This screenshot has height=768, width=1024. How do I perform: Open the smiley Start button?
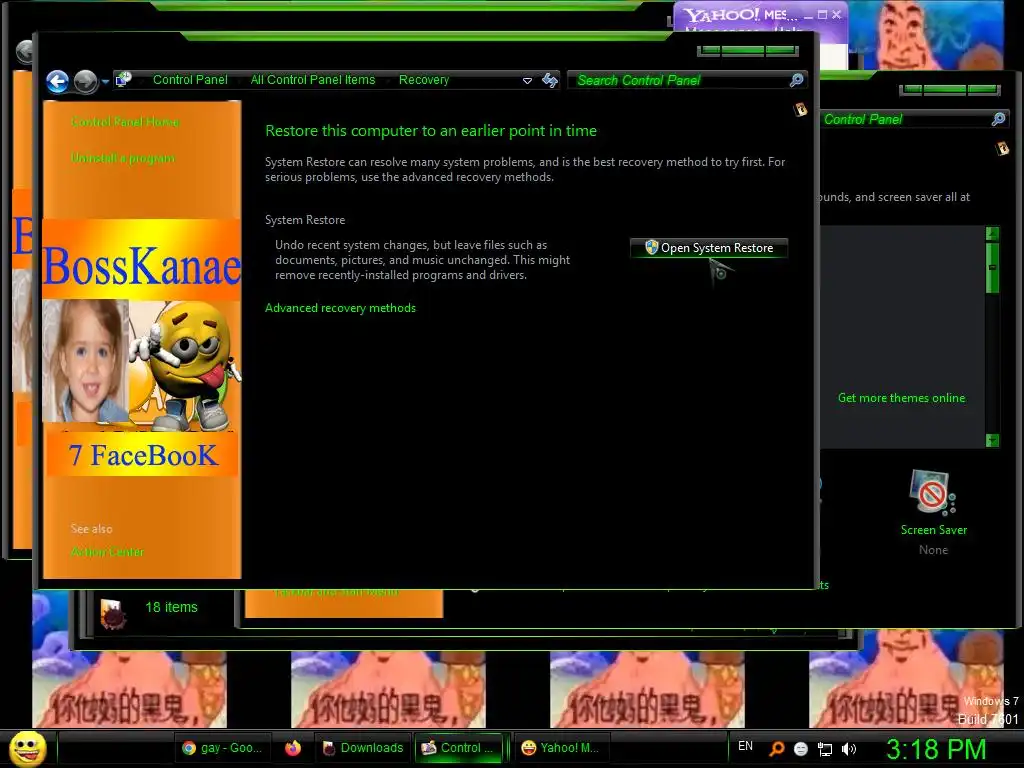pos(27,748)
